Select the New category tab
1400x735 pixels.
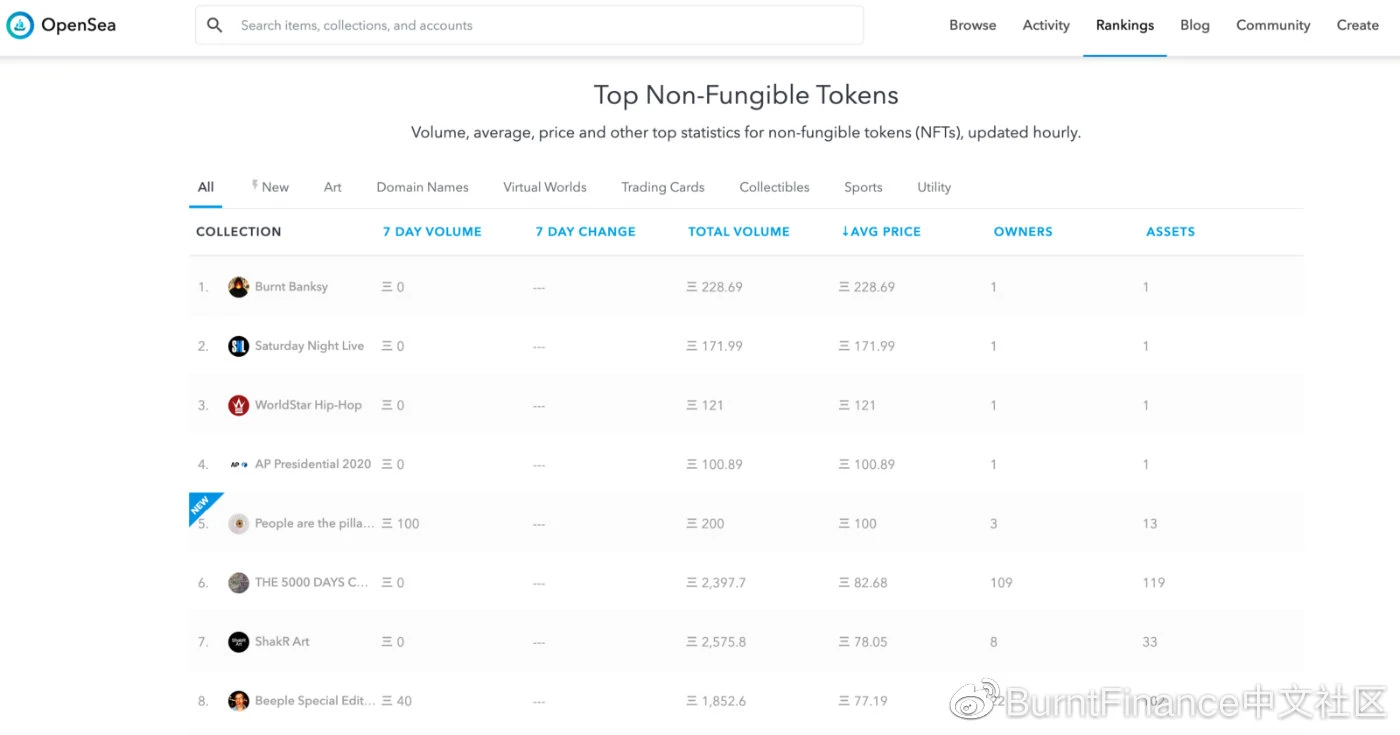click(270, 187)
